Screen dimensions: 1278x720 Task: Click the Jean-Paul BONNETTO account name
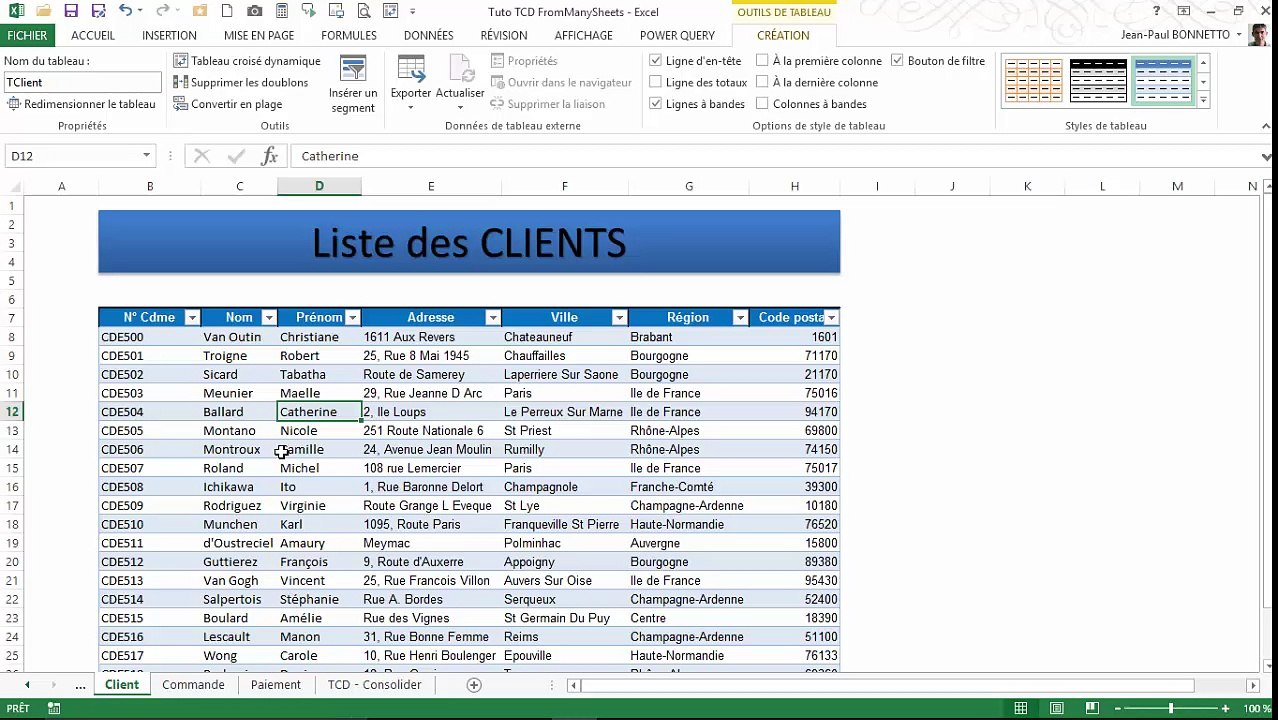(x=1175, y=35)
